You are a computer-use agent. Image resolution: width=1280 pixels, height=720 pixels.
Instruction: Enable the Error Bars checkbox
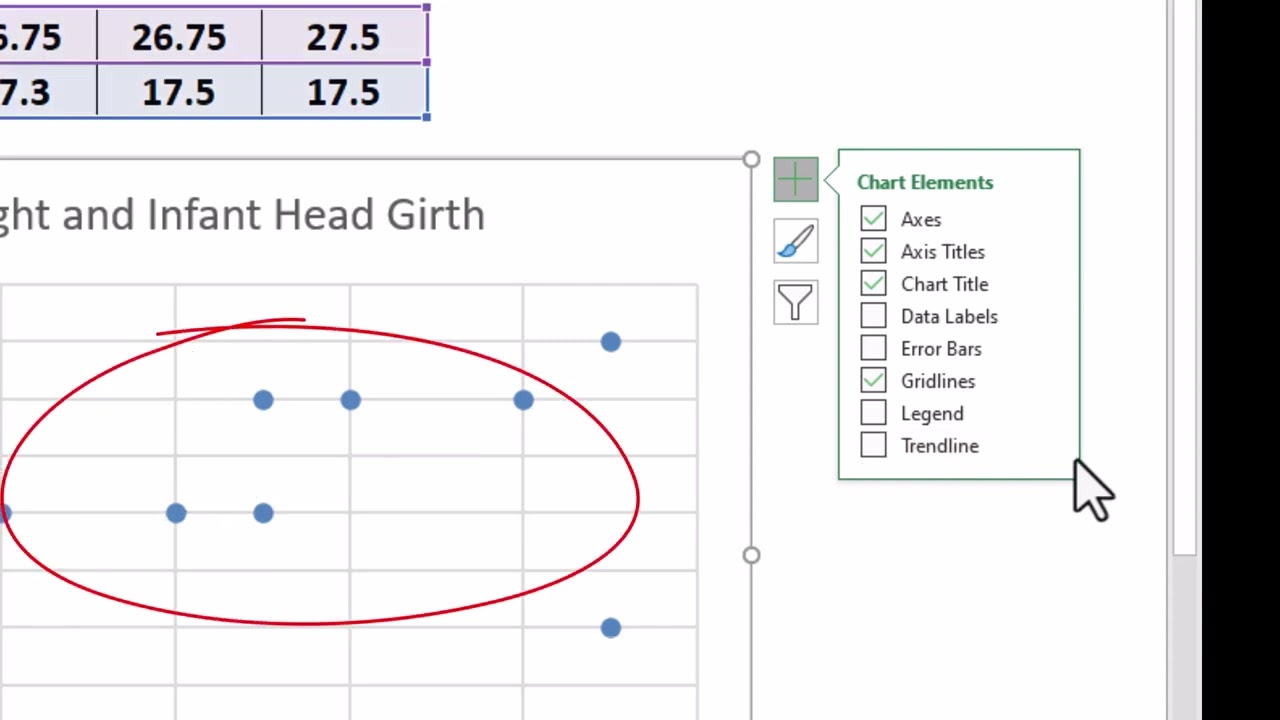point(873,348)
